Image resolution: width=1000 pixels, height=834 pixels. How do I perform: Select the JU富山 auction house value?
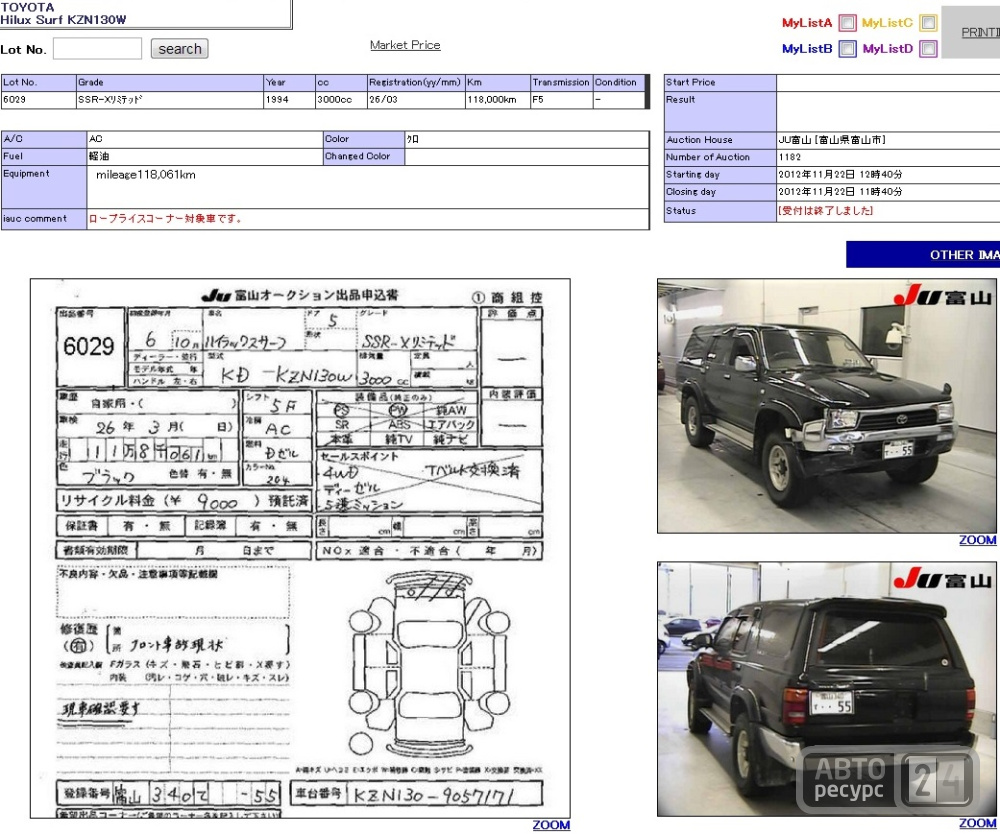tap(832, 140)
